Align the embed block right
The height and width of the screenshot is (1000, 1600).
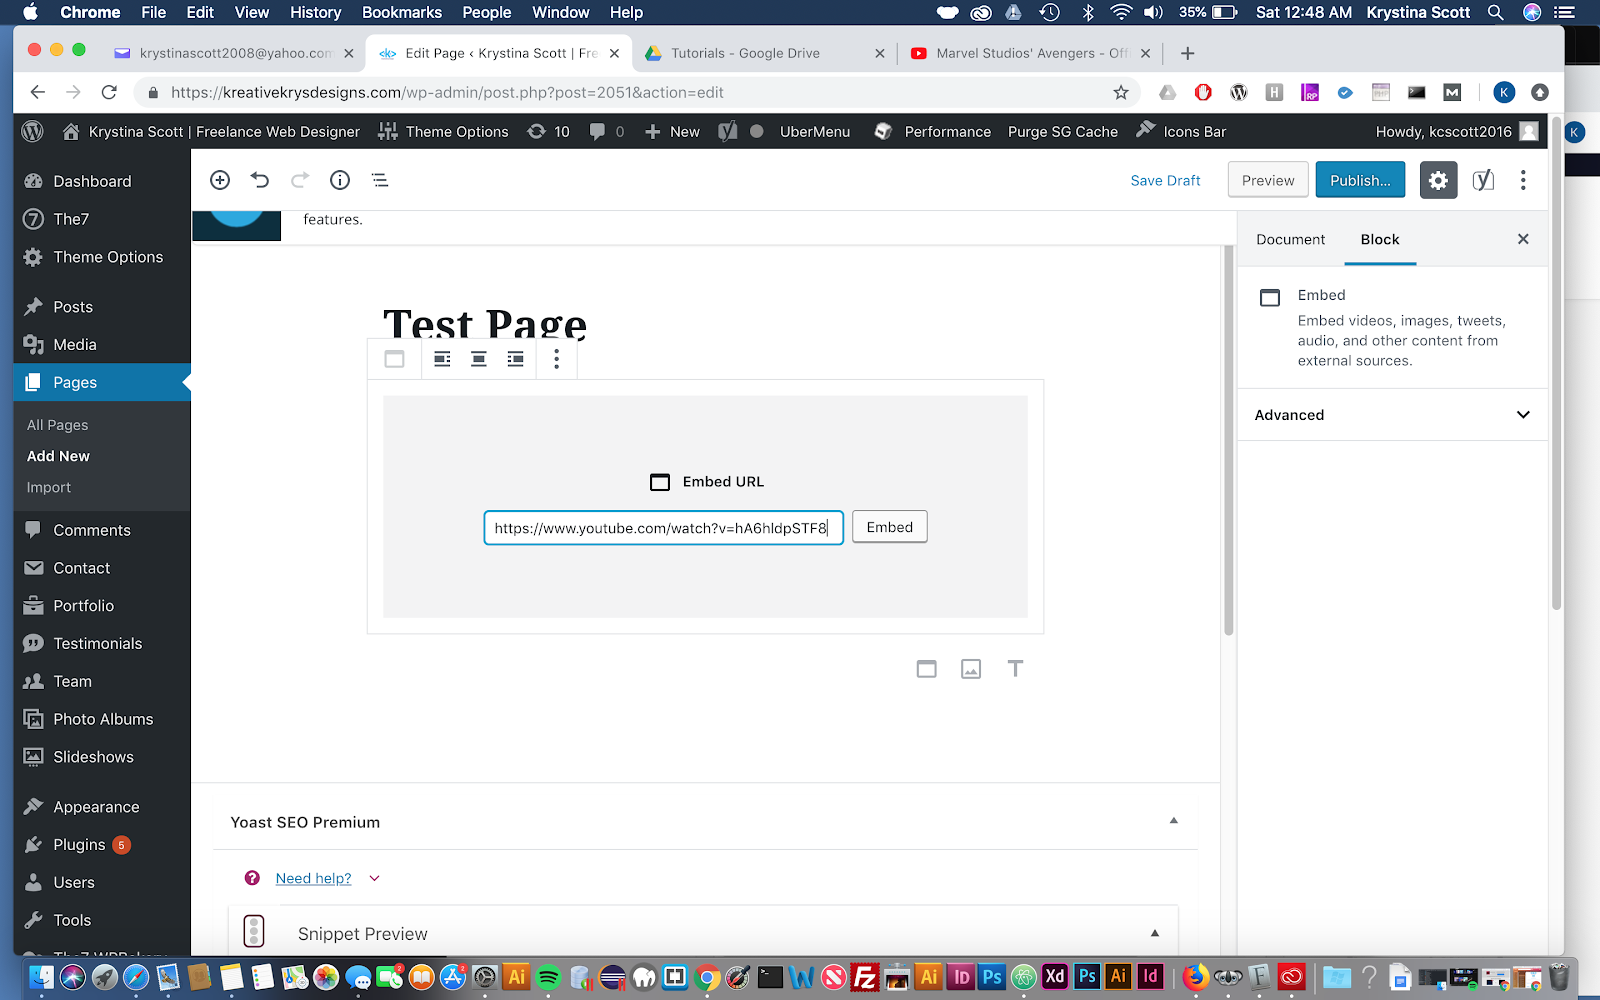[x=515, y=359]
